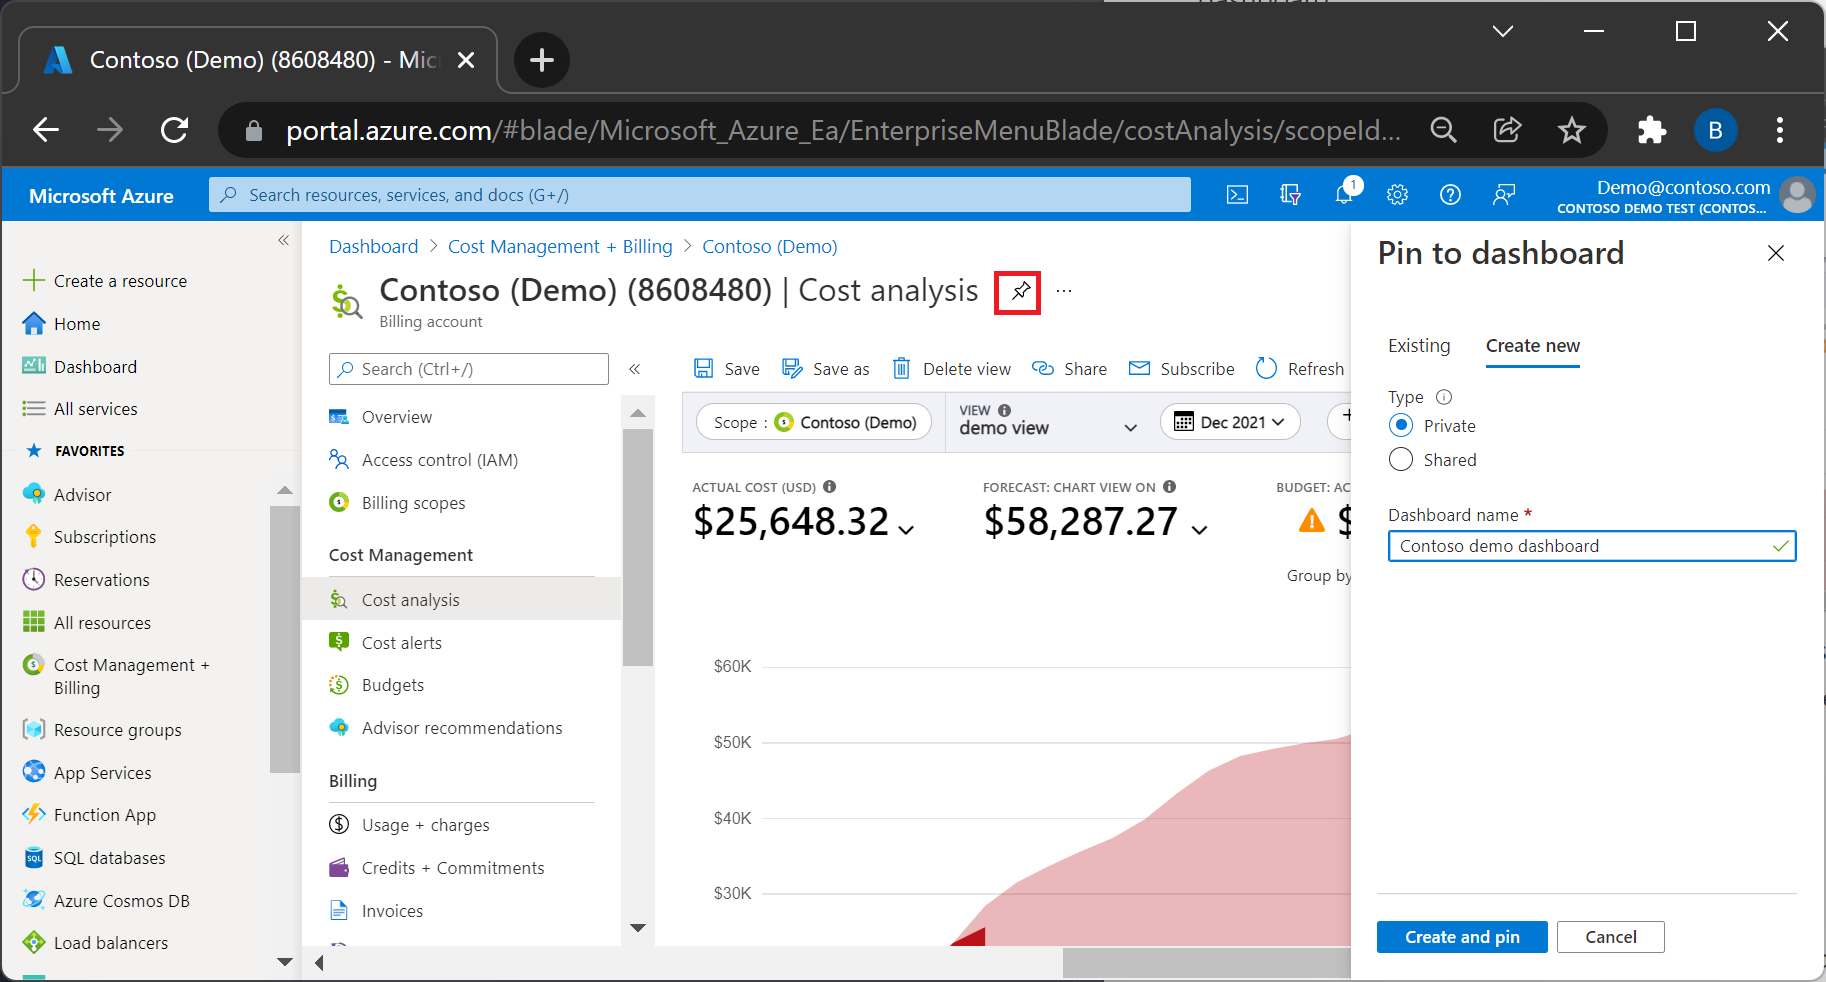Click Save in the cost analysis toolbar

click(x=727, y=369)
